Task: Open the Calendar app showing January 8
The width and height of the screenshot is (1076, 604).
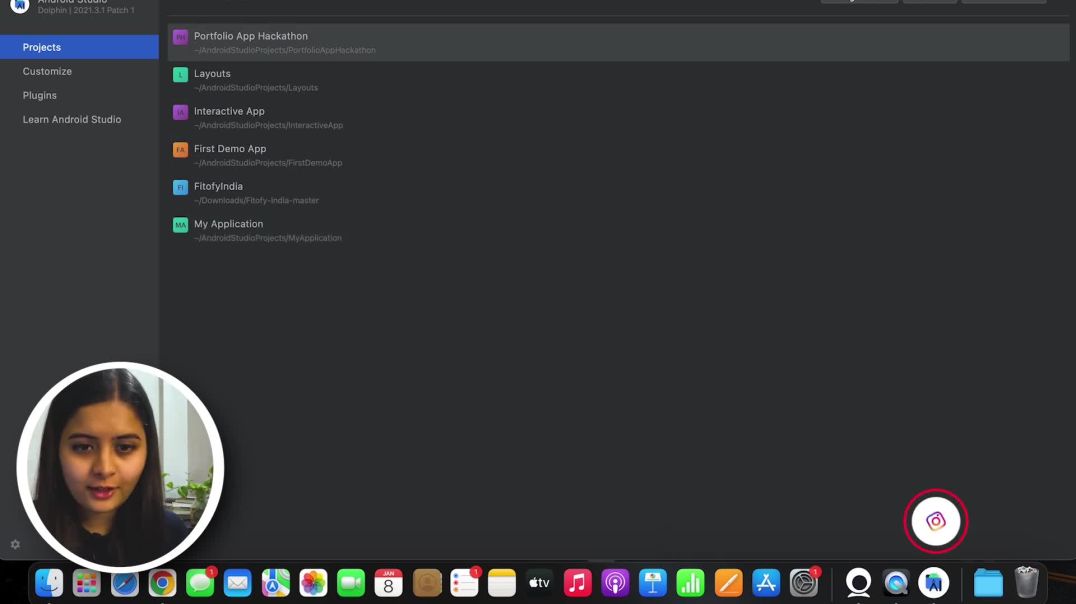Action: tap(388, 582)
